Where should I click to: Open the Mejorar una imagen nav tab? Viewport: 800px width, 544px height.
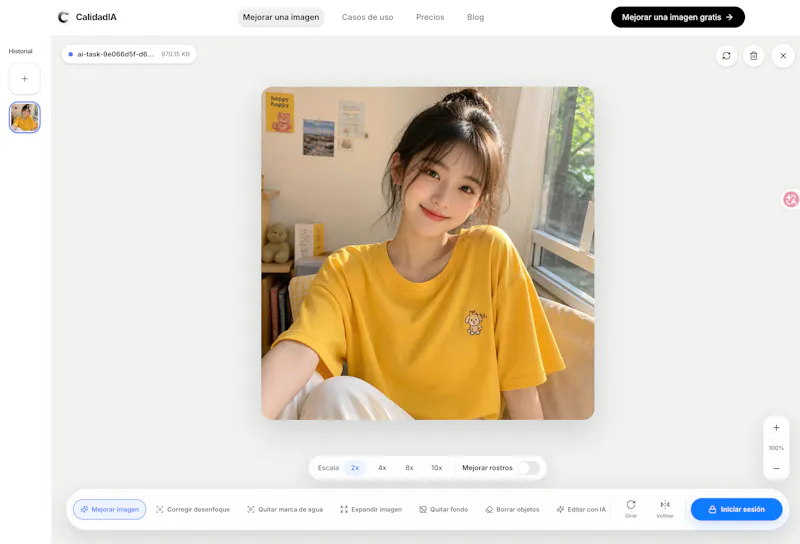tap(281, 17)
